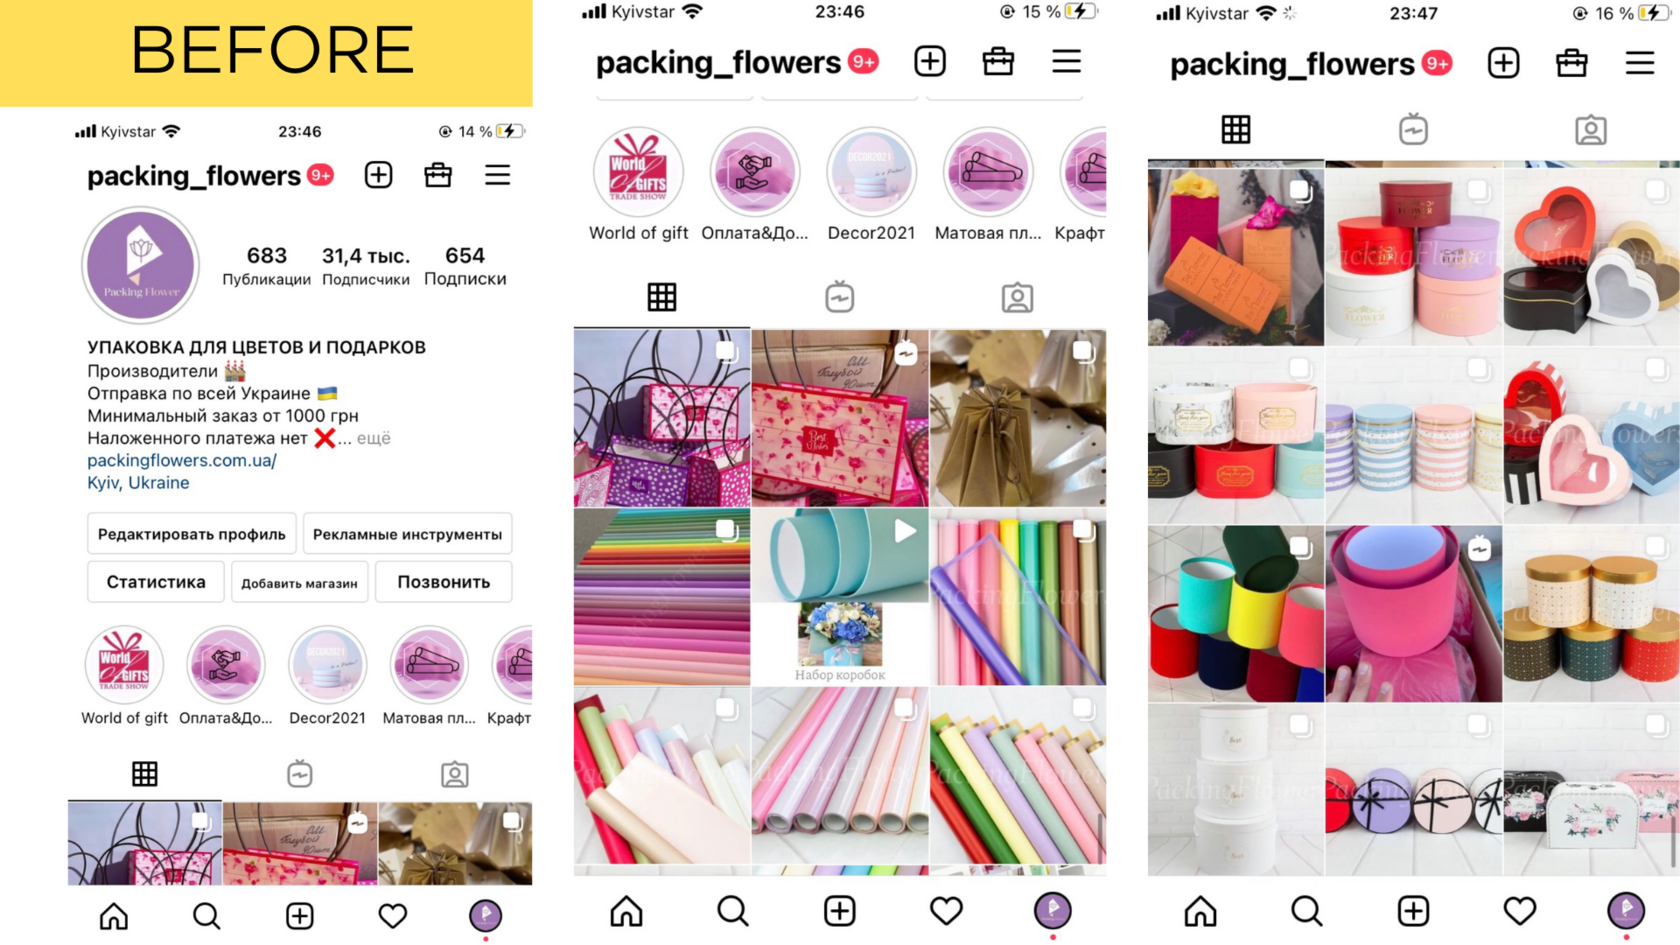Open packingflowers.com.ua link

[x=182, y=460]
